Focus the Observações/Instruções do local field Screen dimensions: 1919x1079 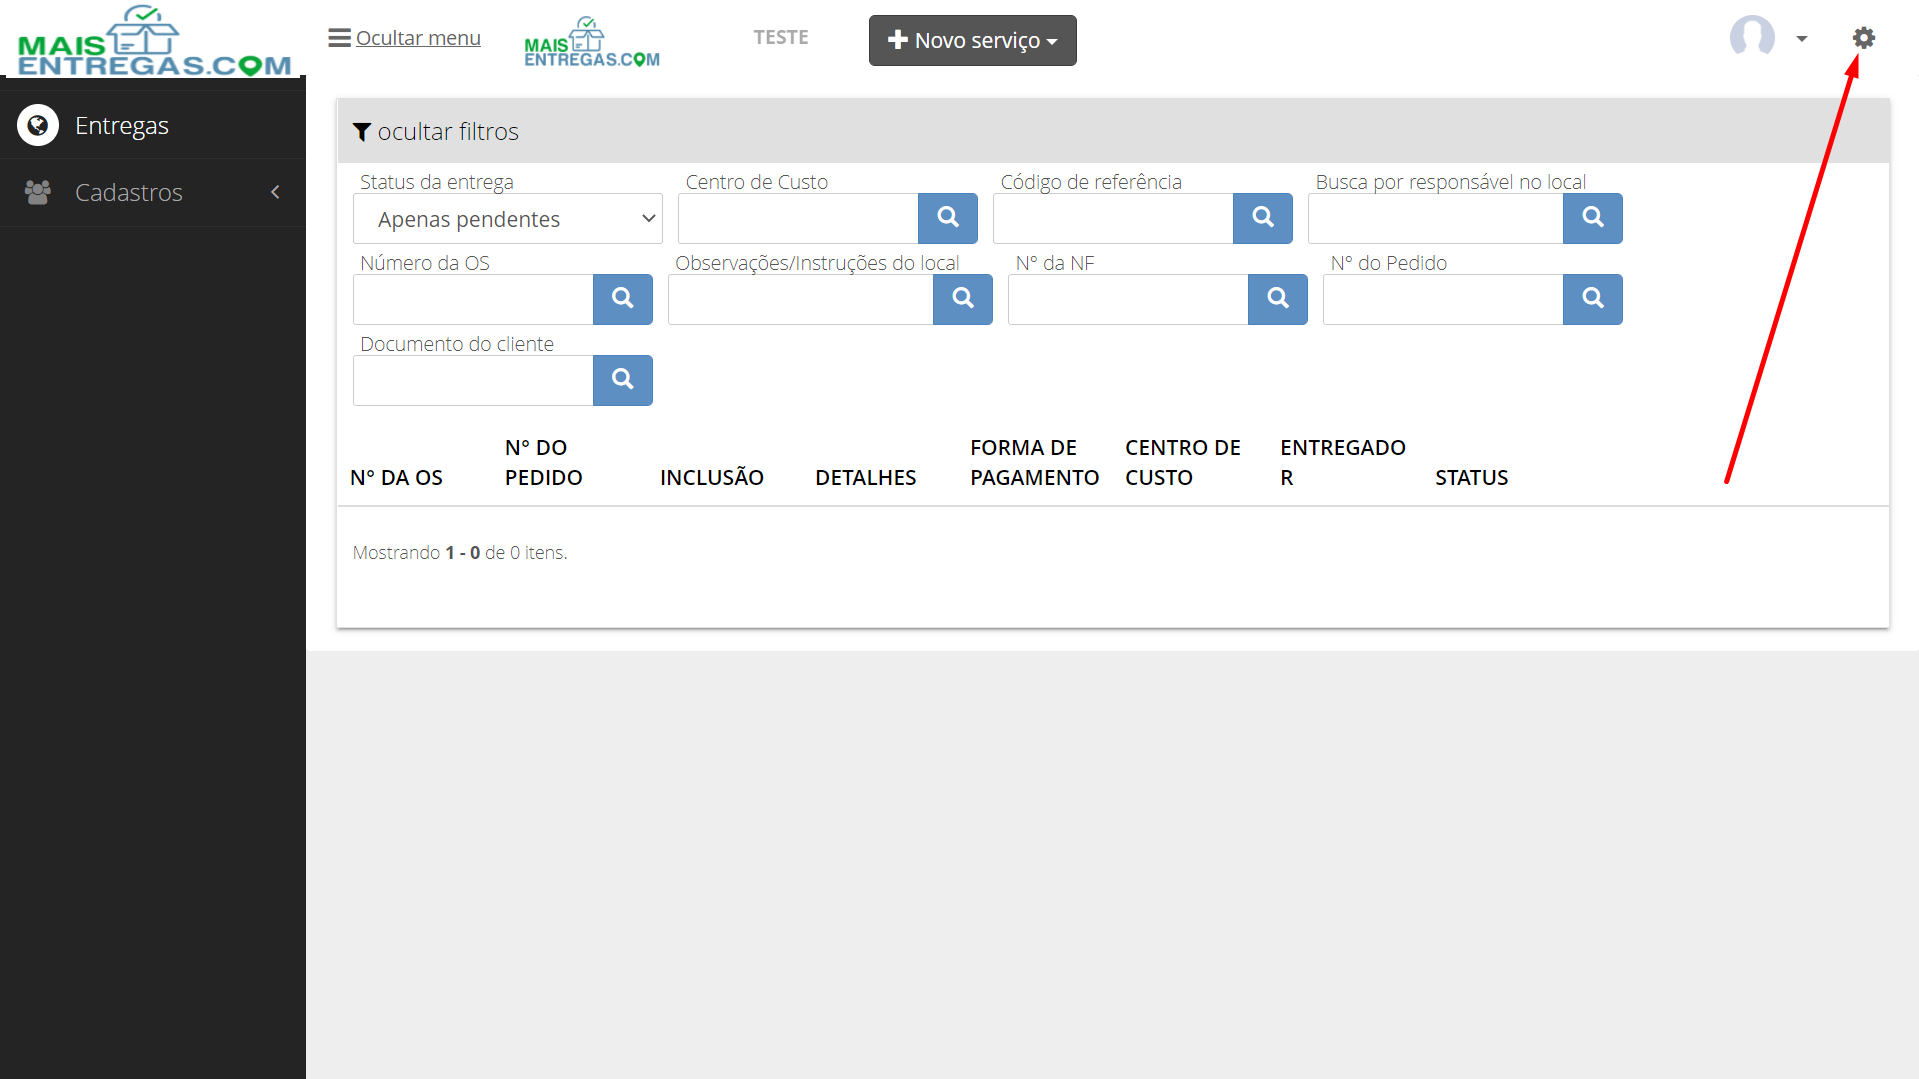pos(801,299)
